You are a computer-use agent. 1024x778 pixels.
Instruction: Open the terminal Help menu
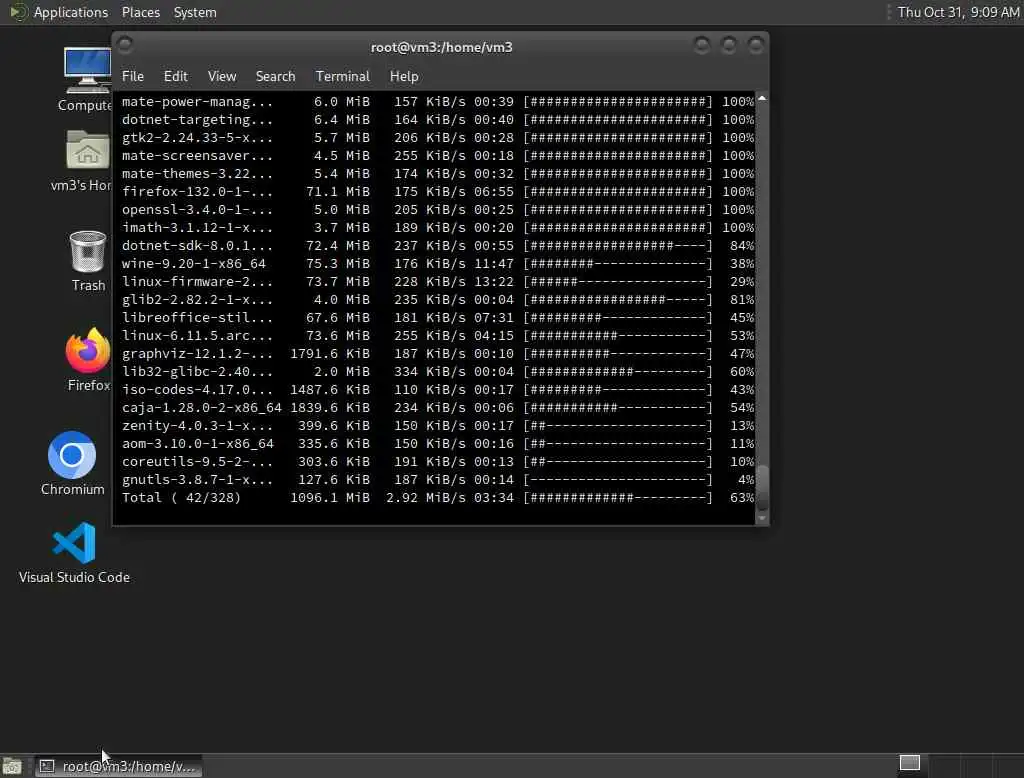click(404, 76)
